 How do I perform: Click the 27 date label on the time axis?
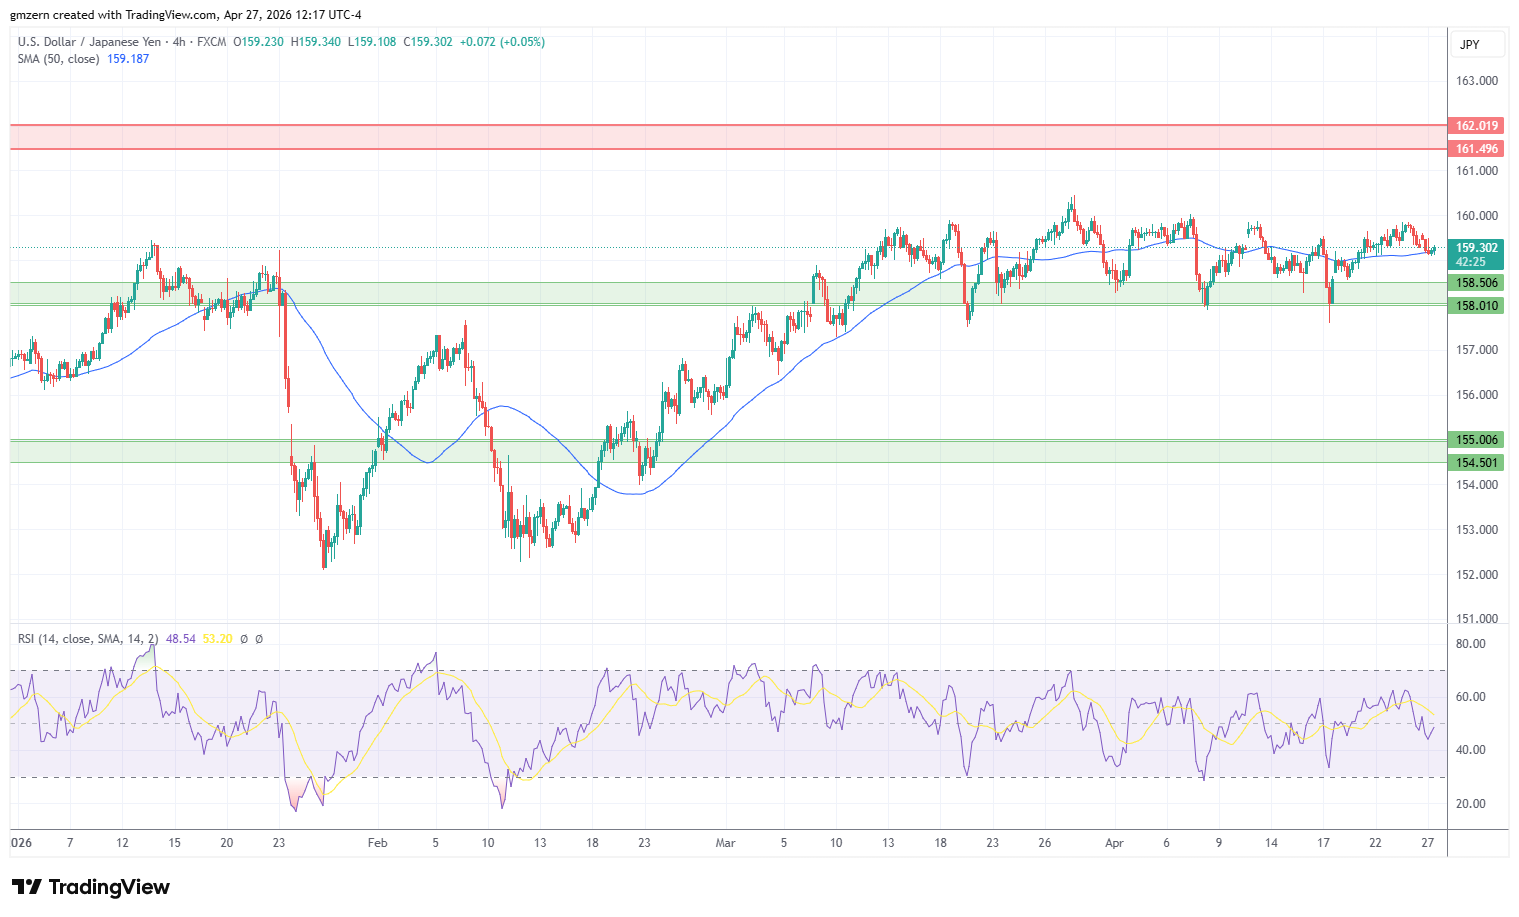click(x=1427, y=843)
